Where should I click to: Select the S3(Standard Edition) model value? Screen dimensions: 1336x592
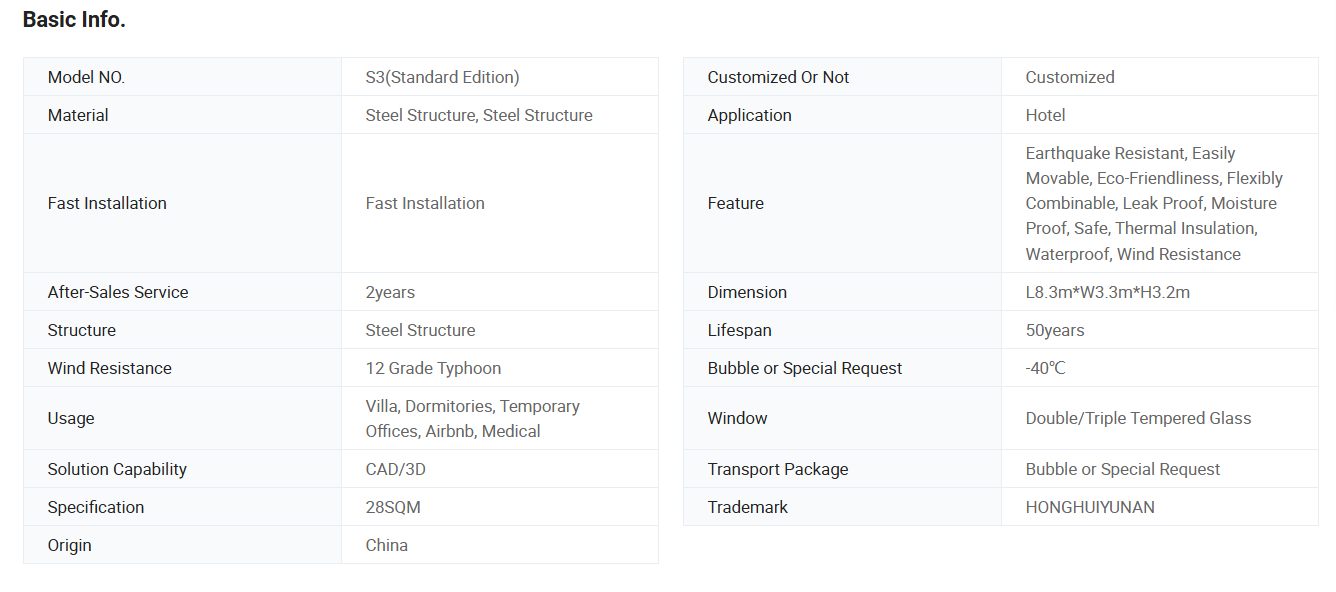click(442, 77)
